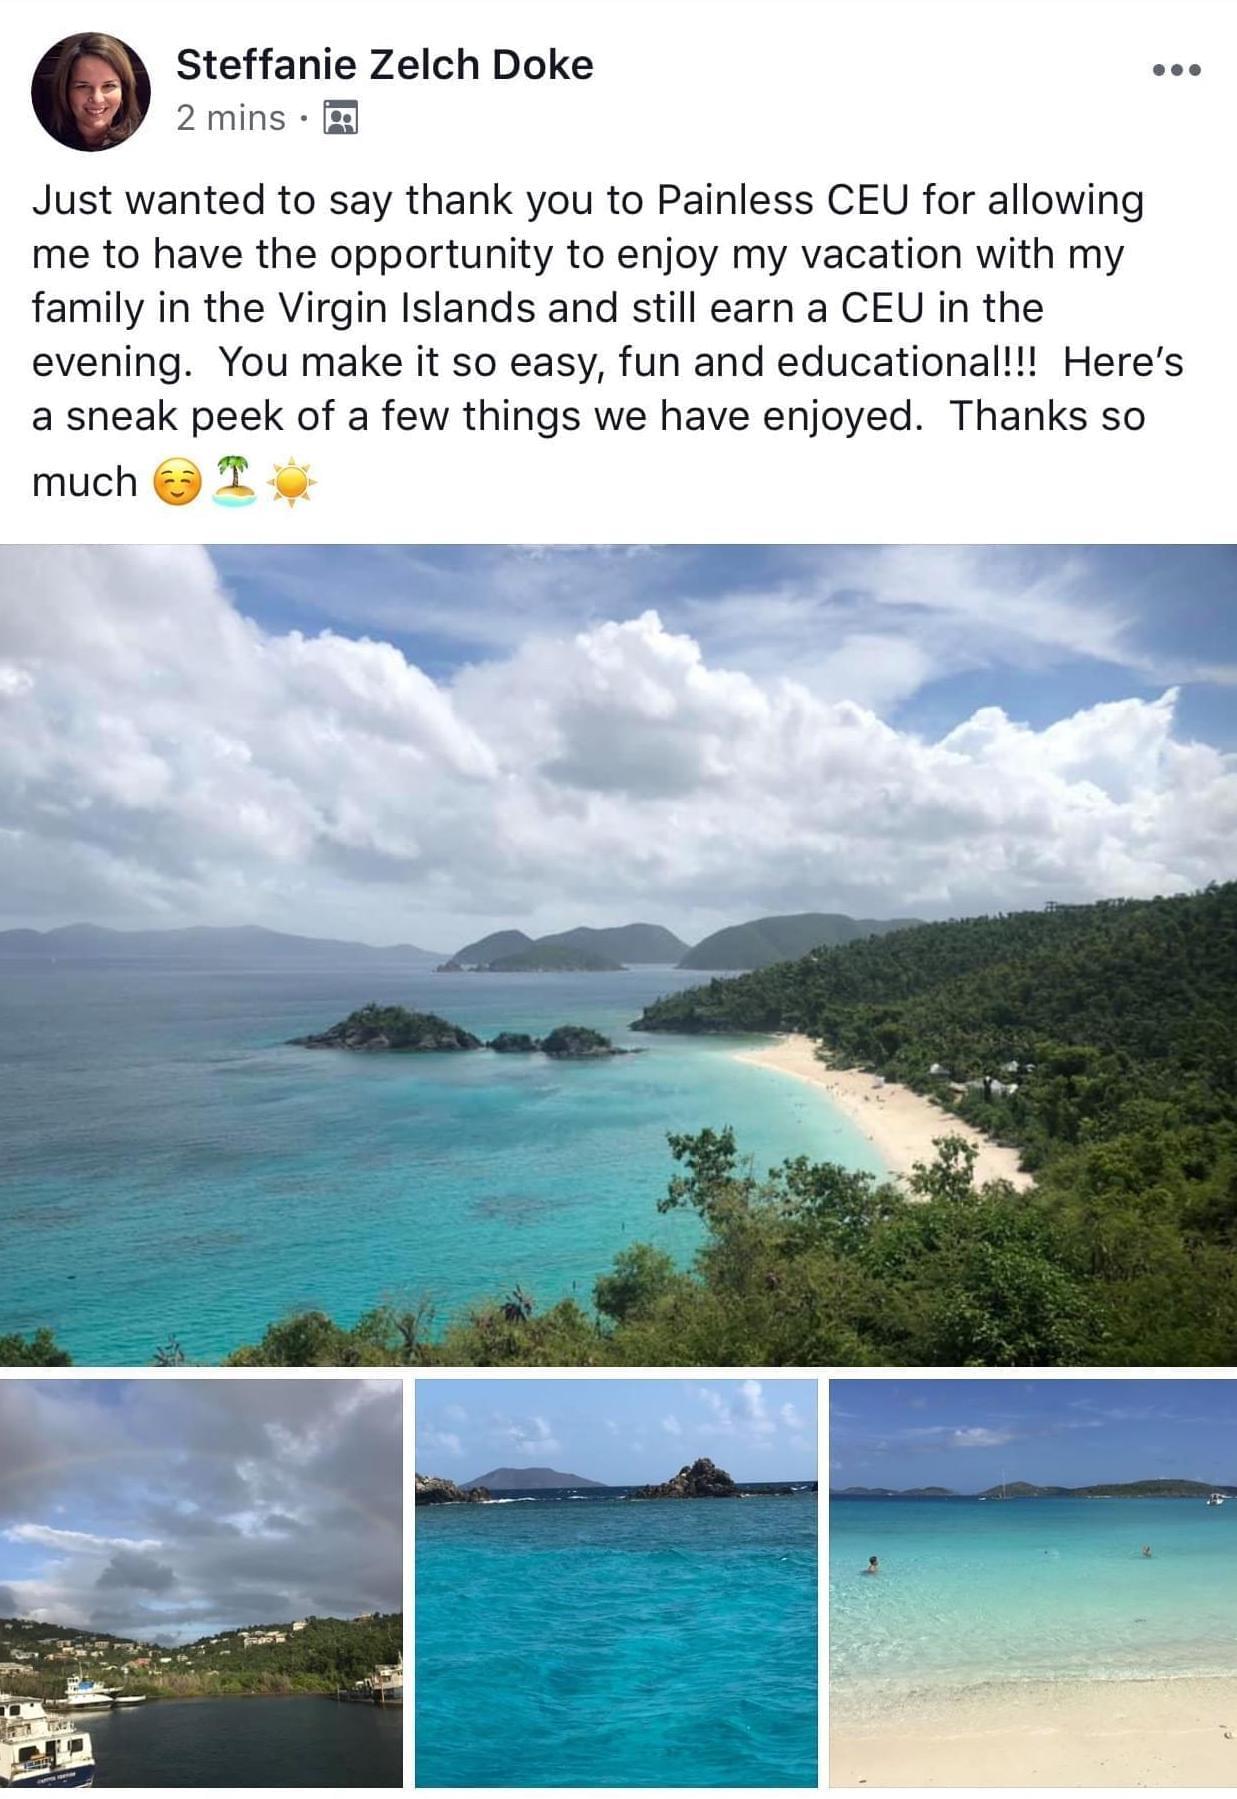Click the smiling face emoji
Viewport: 1237px width, 1799px height.
click(x=177, y=483)
